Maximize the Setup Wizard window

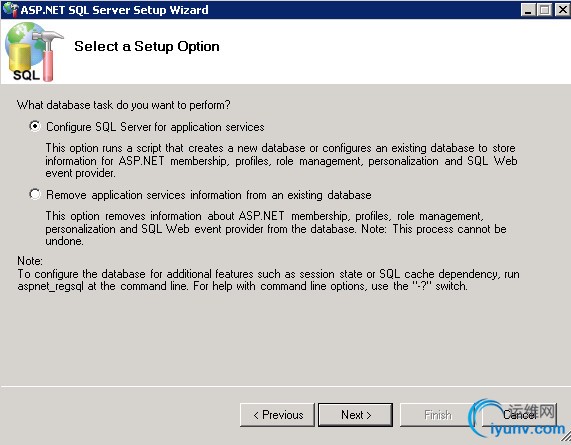point(544,10)
